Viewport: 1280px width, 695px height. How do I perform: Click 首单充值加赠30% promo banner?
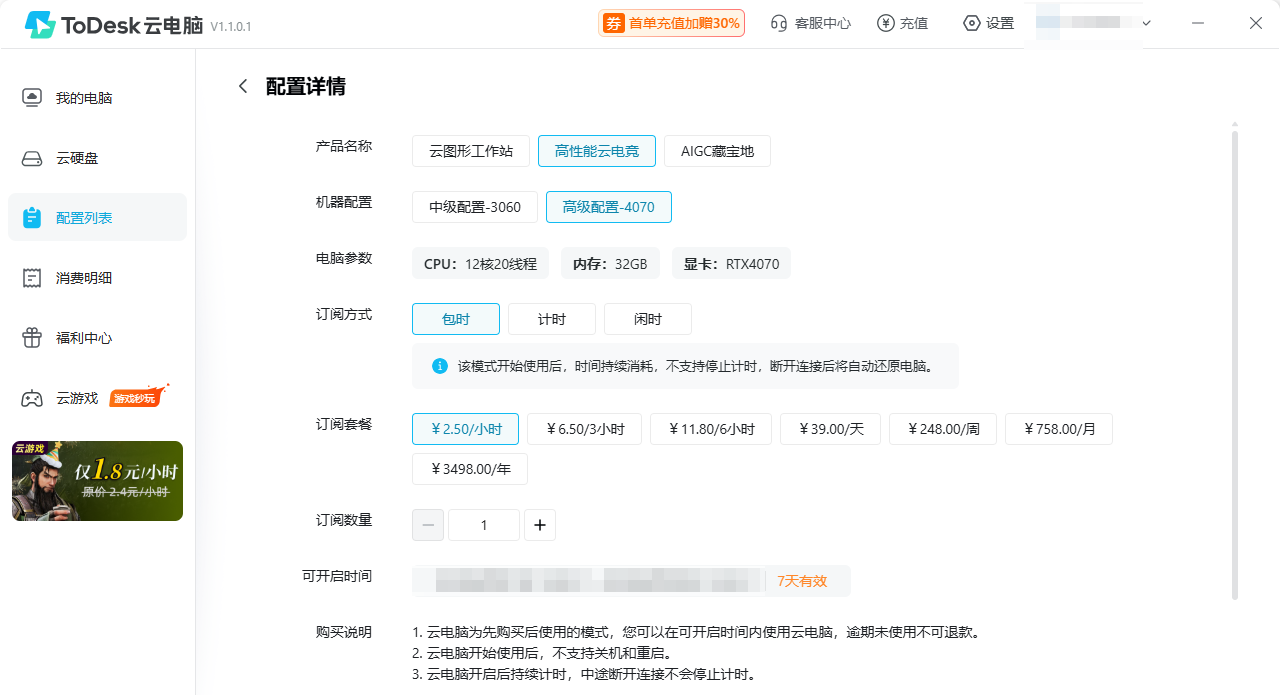[x=672, y=23]
